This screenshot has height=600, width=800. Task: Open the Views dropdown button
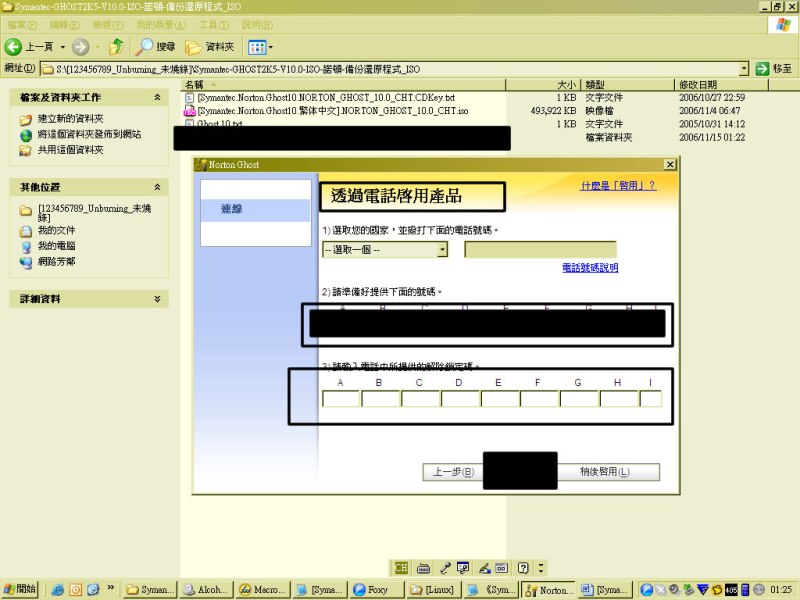tap(260, 47)
